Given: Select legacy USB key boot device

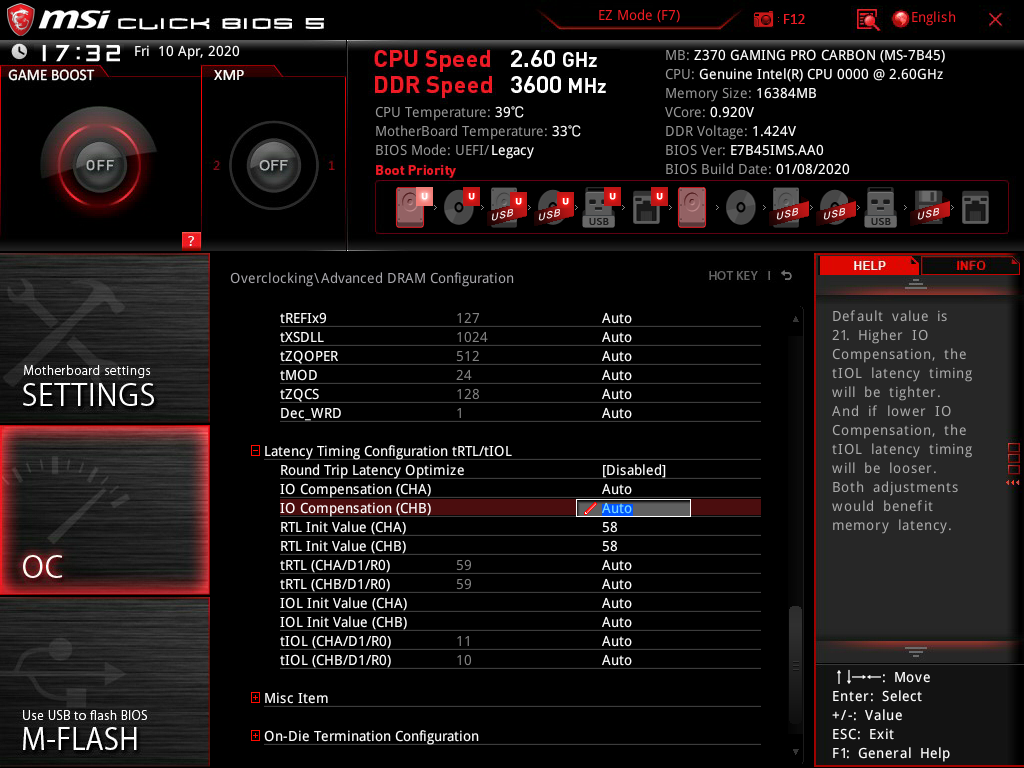Looking at the screenshot, I should (881, 207).
